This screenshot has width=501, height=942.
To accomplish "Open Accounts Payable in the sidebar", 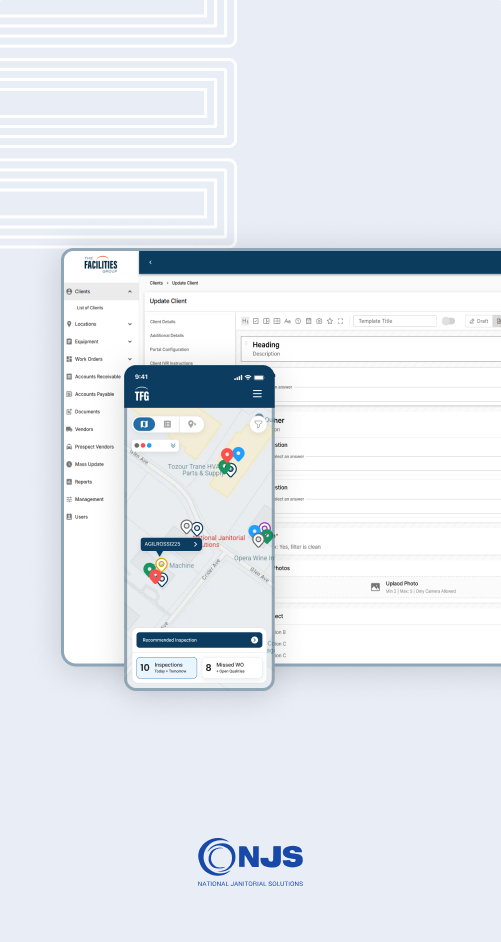I will tap(94, 394).
